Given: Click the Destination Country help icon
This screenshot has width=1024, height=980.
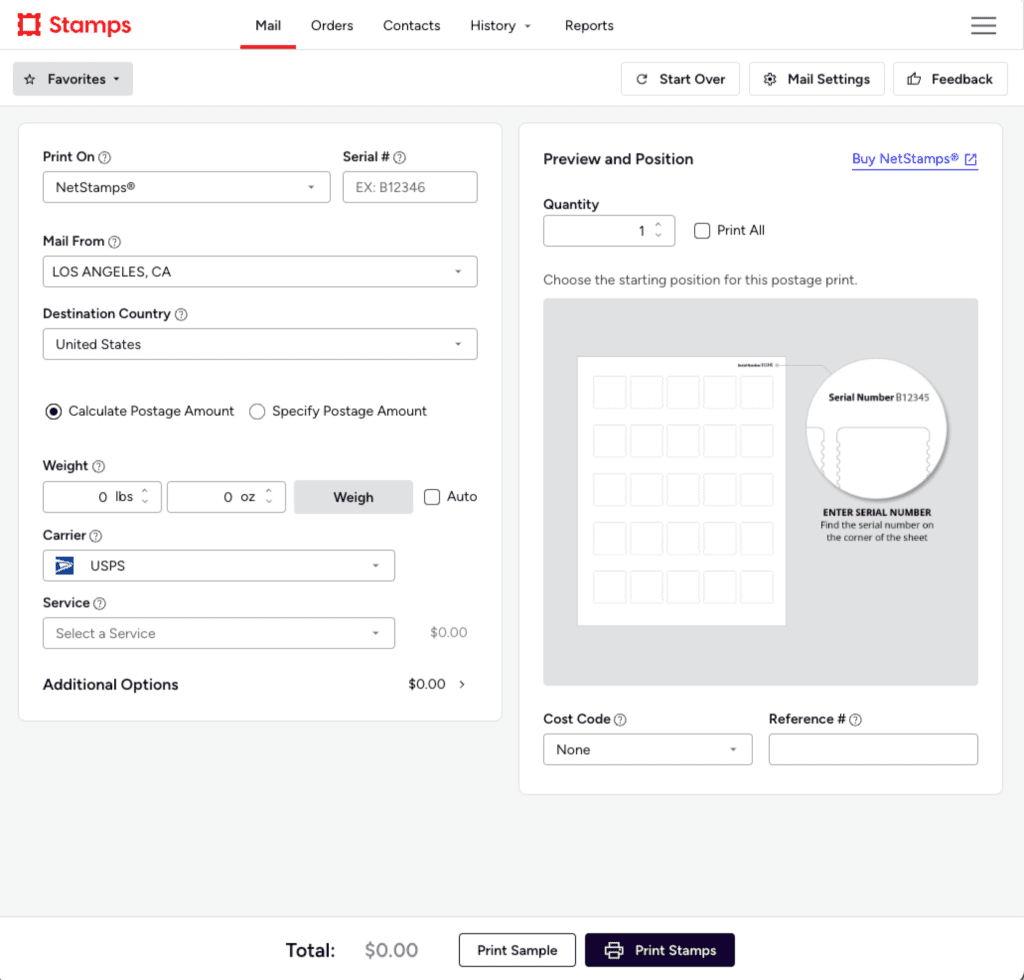Looking at the screenshot, I should click(x=181, y=314).
